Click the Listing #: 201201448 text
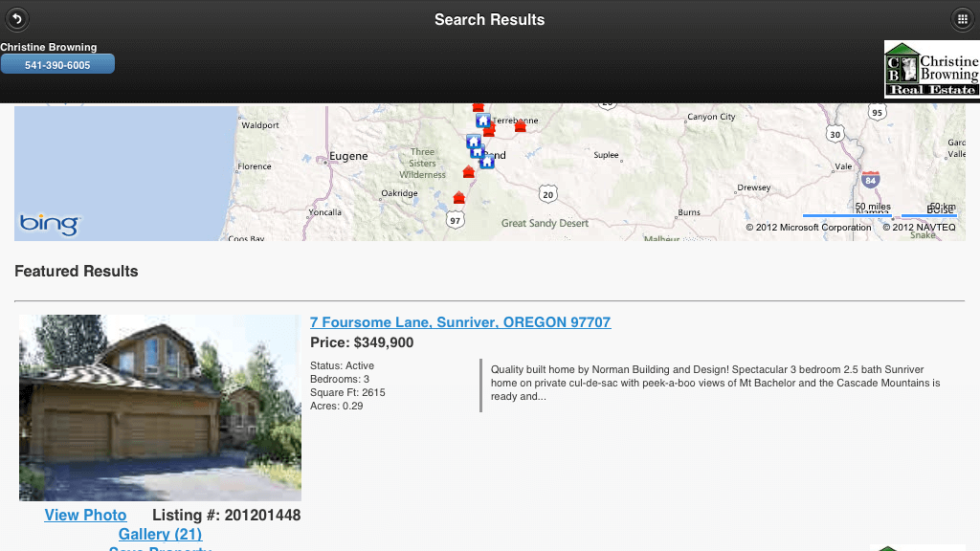This screenshot has width=980, height=551. pyautogui.click(x=226, y=515)
